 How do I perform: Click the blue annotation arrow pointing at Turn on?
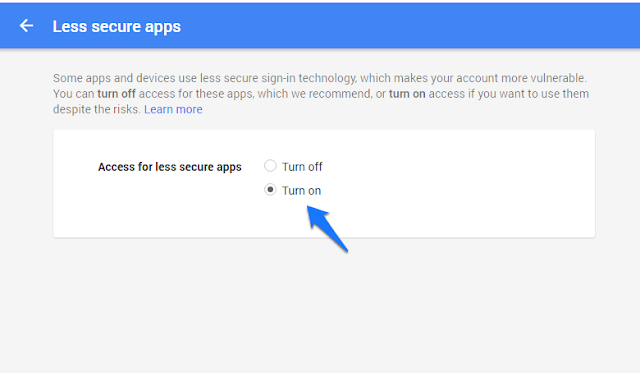tap(327, 228)
